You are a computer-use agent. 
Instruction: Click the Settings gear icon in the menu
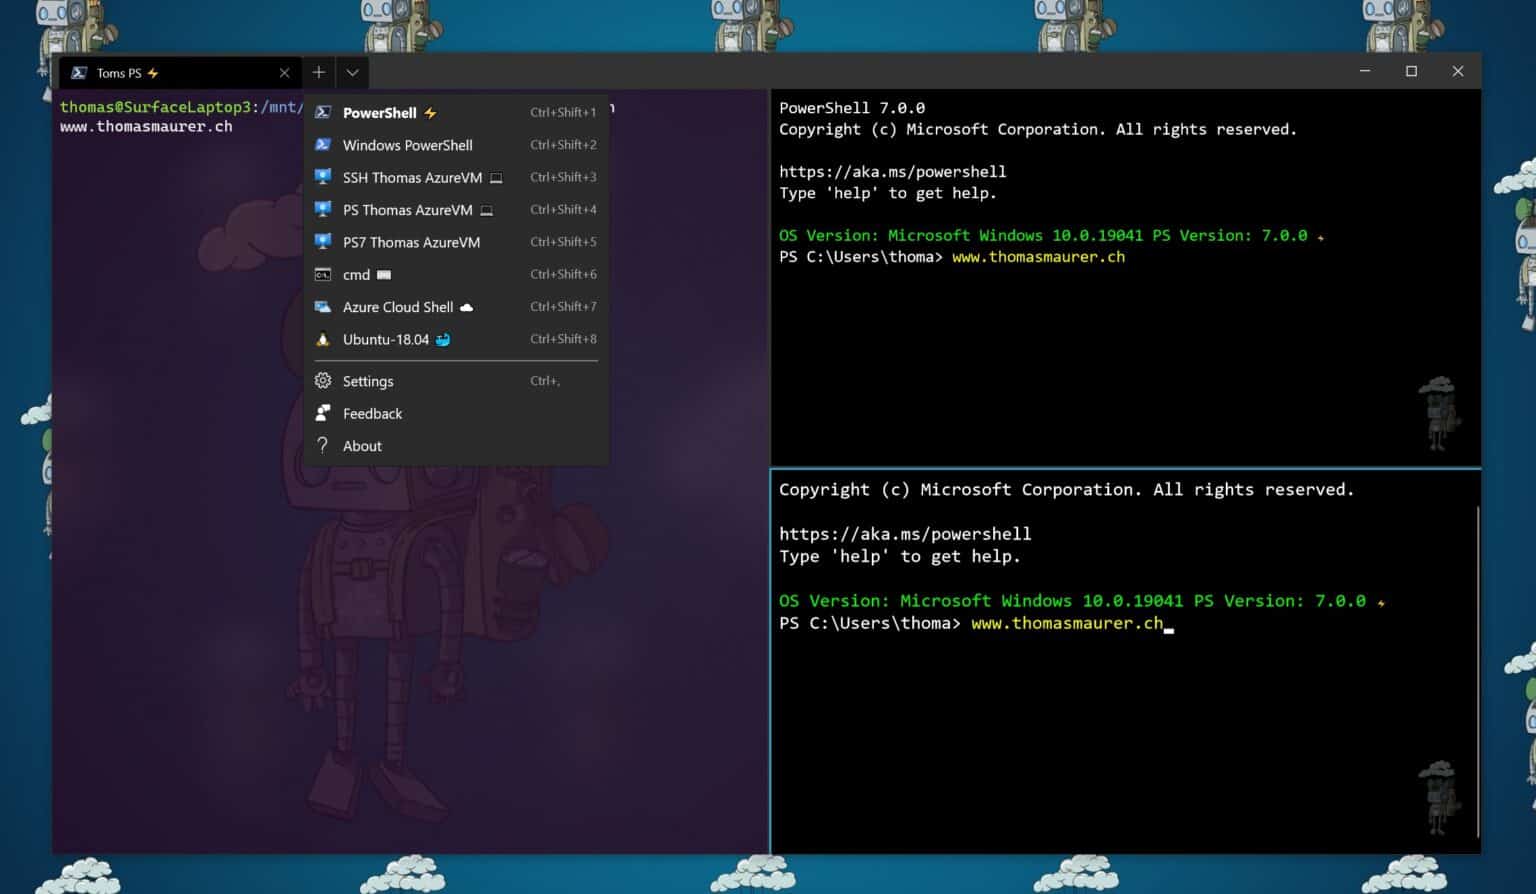point(322,381)
